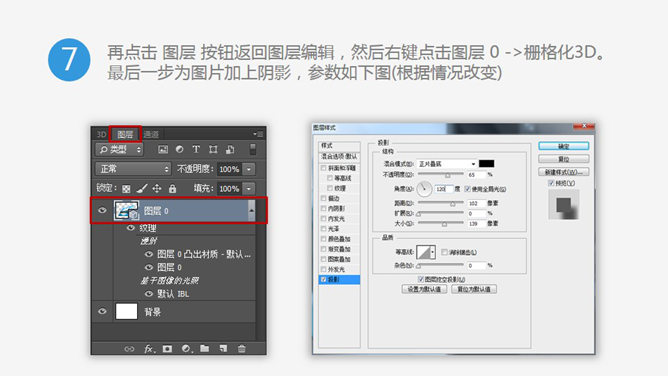Click lock image pixels brush icon
The image size is (668, 376).
(142, 188)
